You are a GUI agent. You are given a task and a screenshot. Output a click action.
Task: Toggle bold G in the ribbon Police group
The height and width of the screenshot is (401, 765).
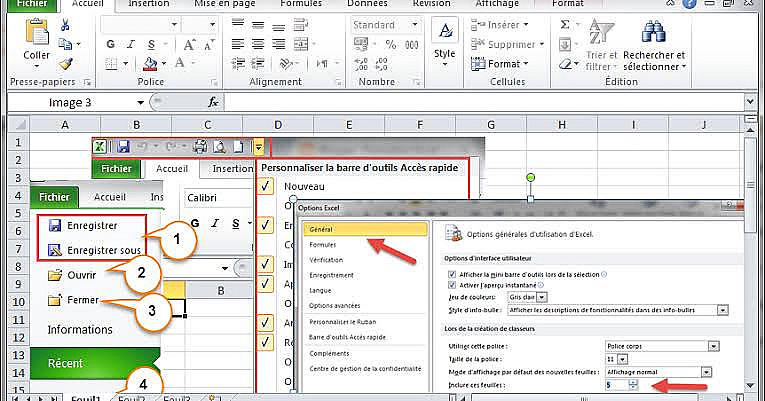click(111, 44)
